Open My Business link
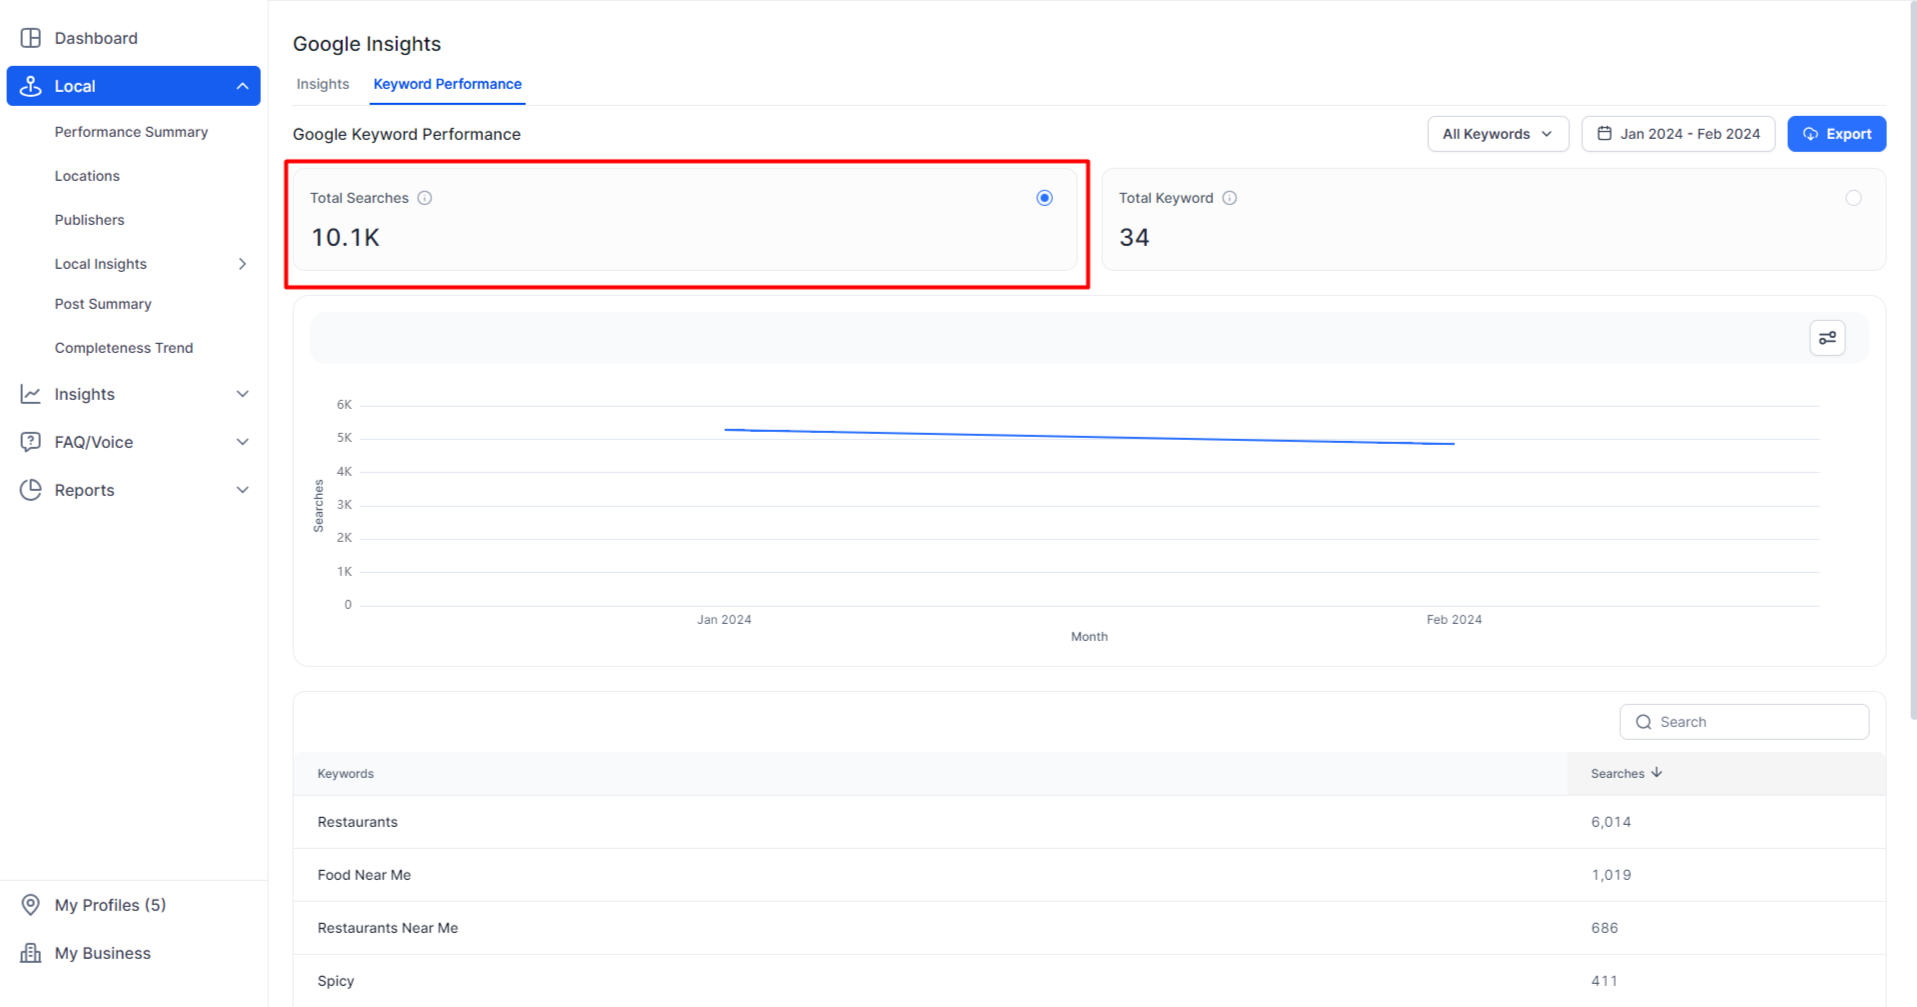This screenshot has width=1917, height=1007. tap(102, 953)
